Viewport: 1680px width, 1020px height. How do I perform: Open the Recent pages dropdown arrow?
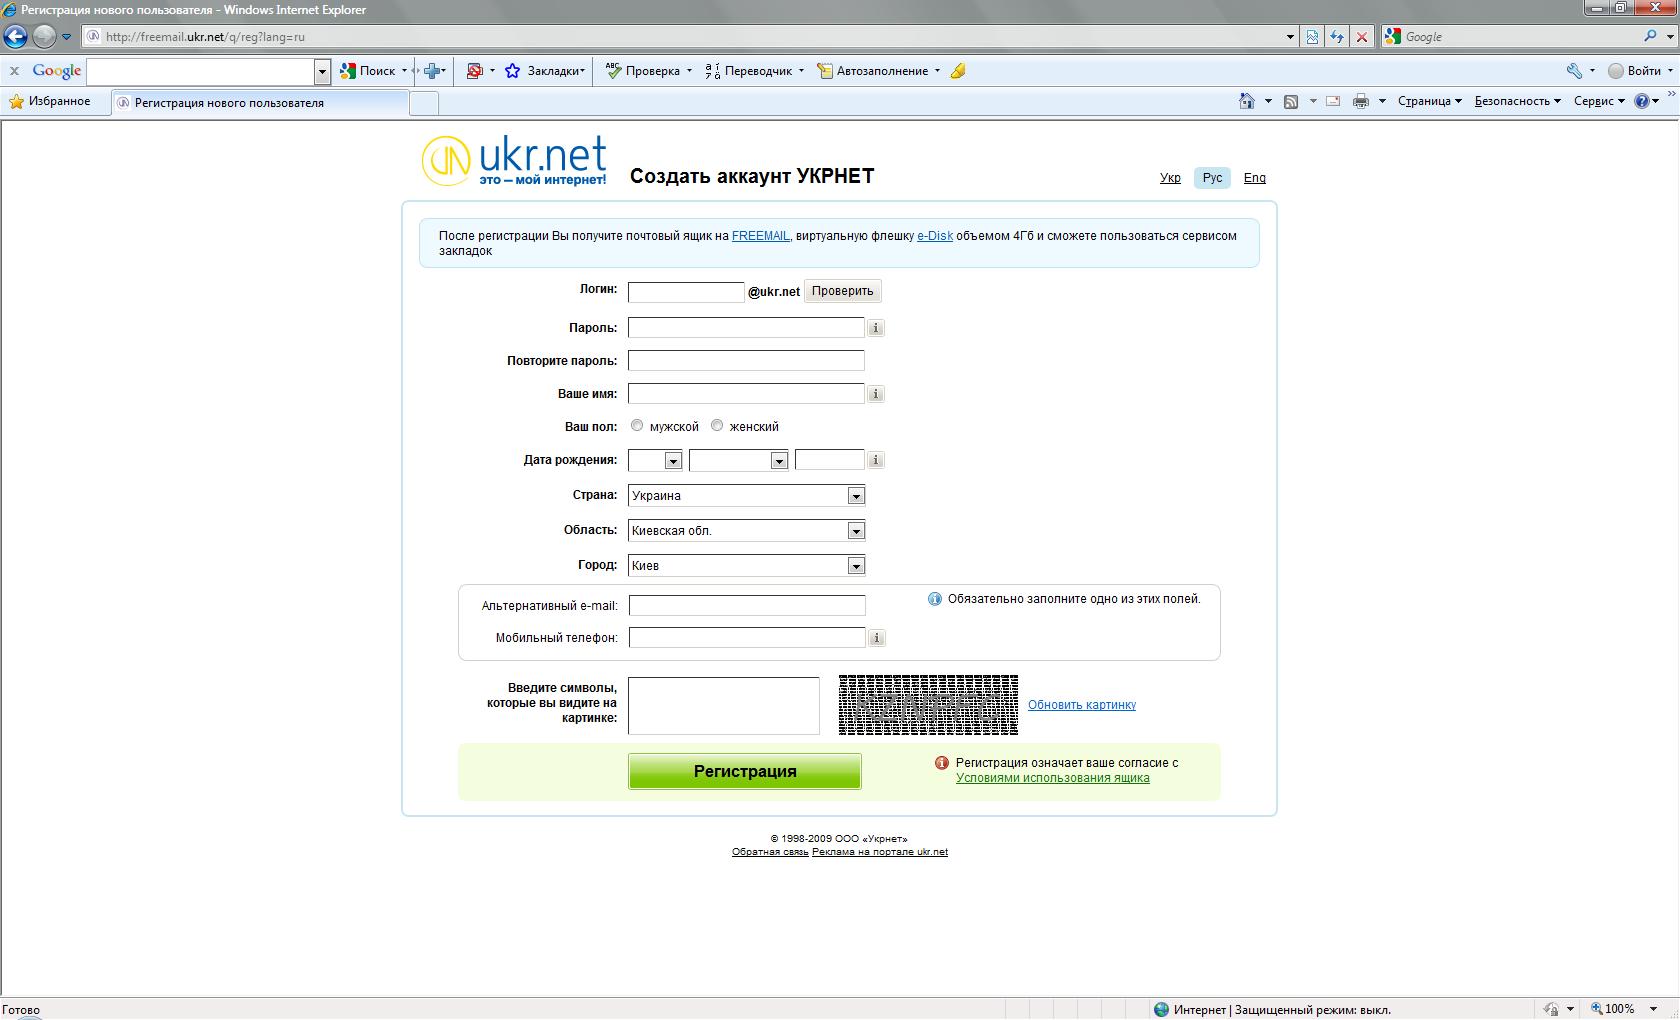point(67,37)
